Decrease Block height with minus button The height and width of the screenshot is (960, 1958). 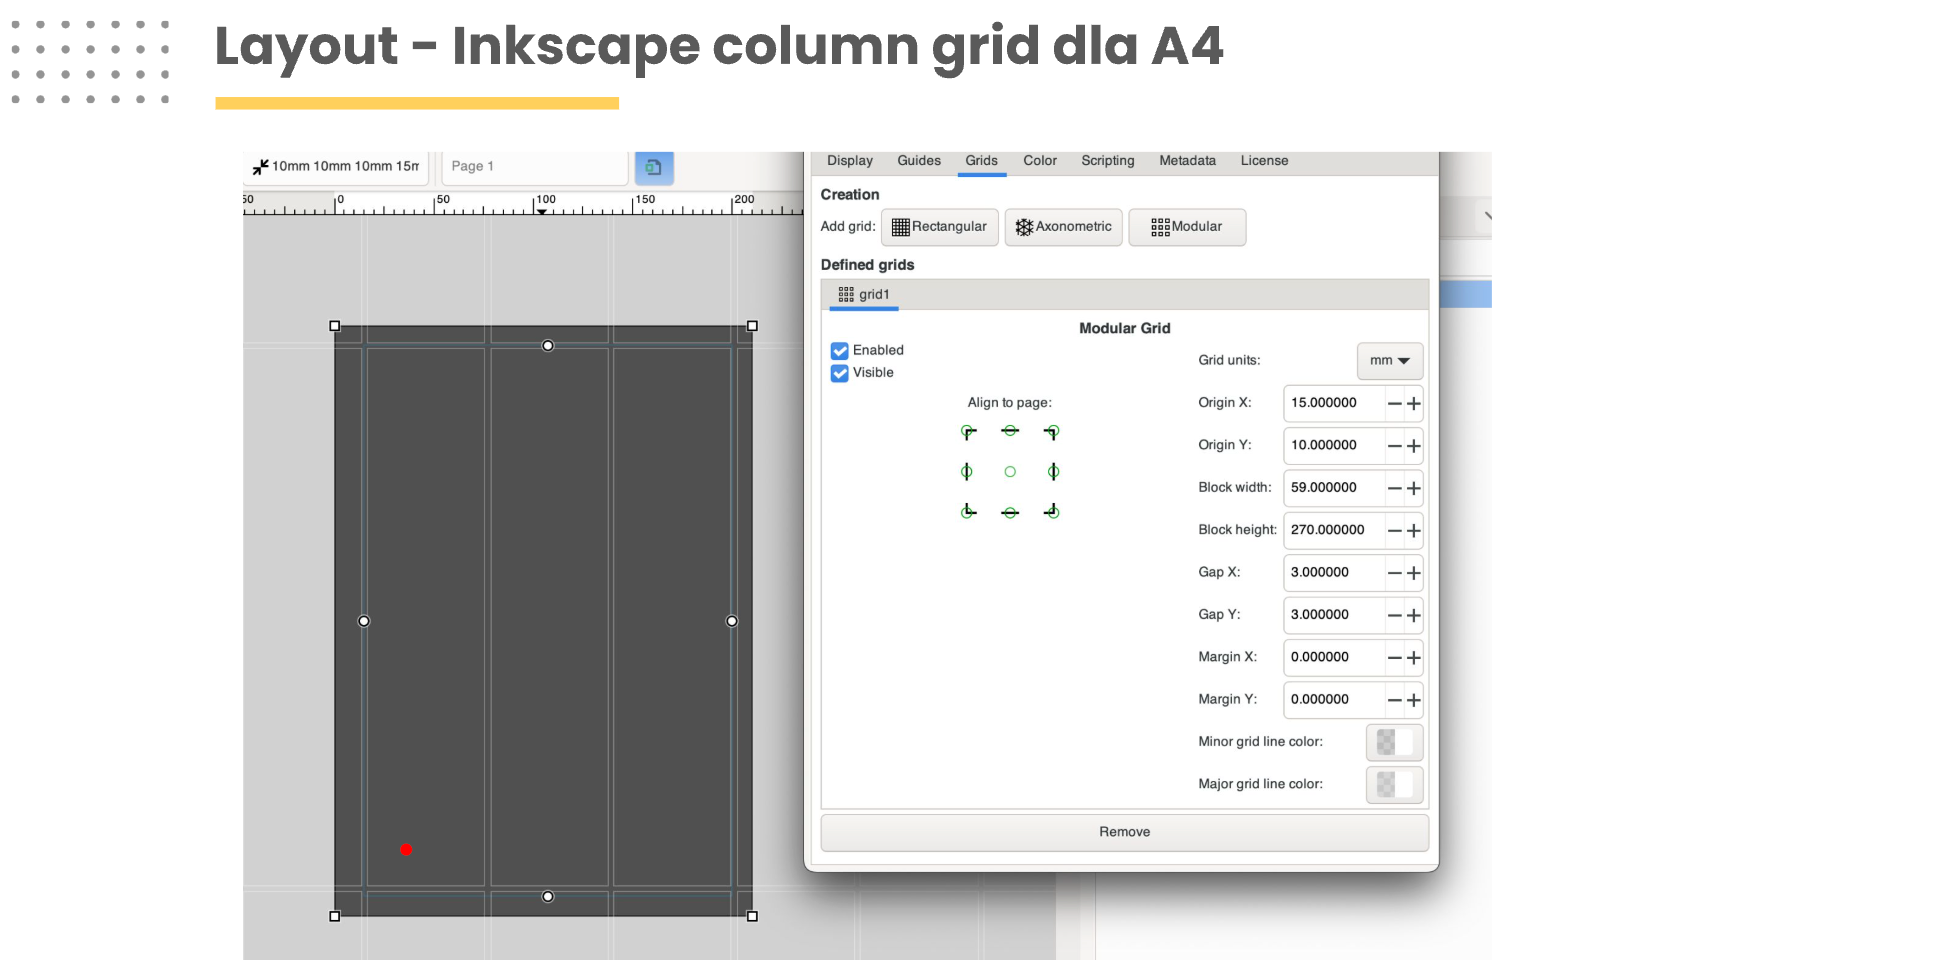point(1394,531)
